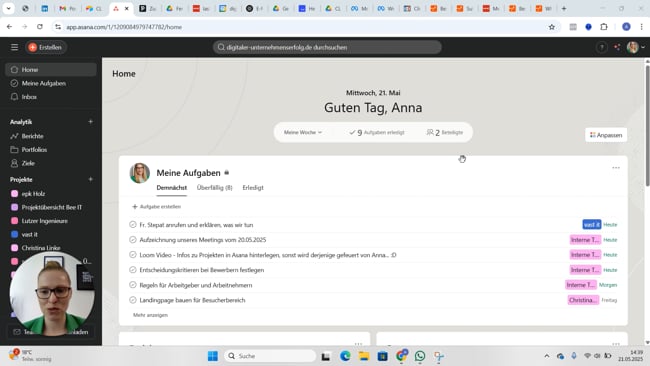Viewport: 650px width, 366px height.
Task: Open the help question mark icon
Action: [x=601, y=47]
